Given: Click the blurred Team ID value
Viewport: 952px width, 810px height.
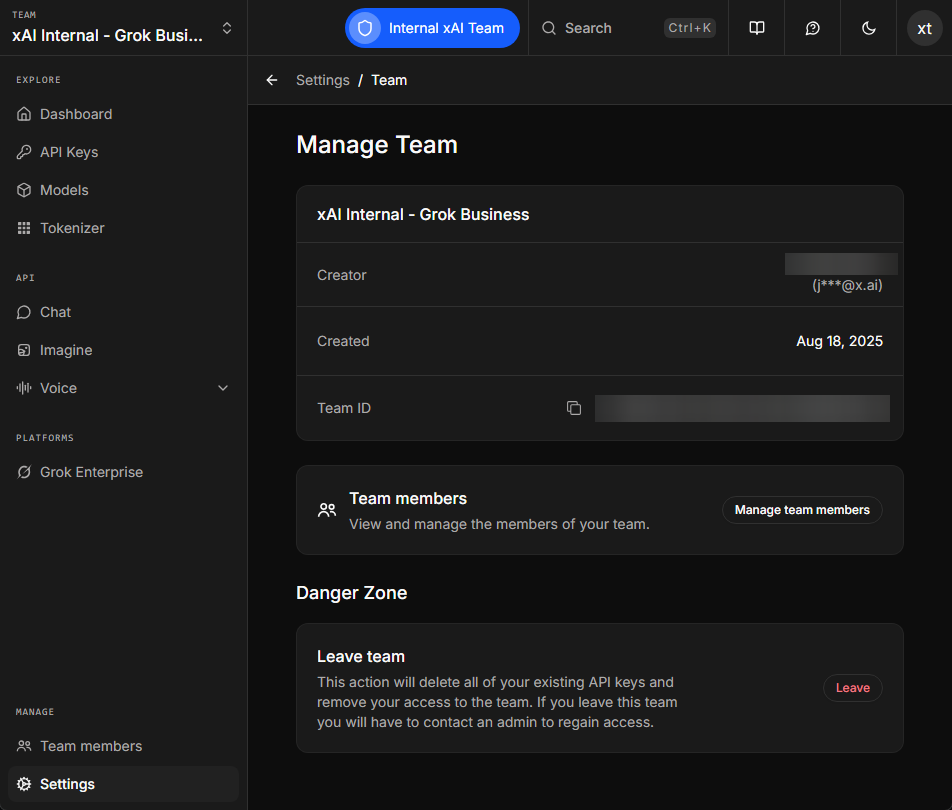Looking at the screenshot, I should click(742, 408).
